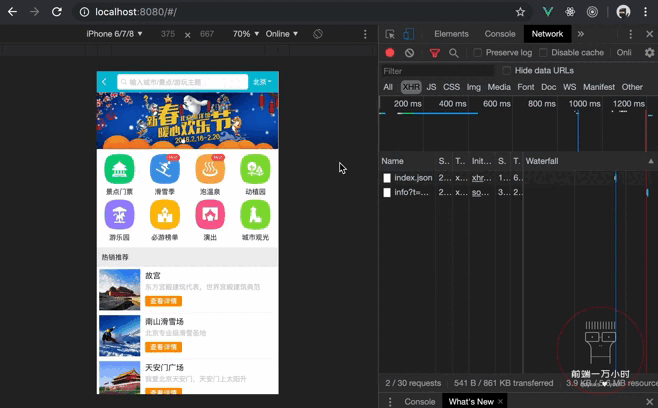
Task: Open the React devtools extension icon
Action: (x=570, y=12)
